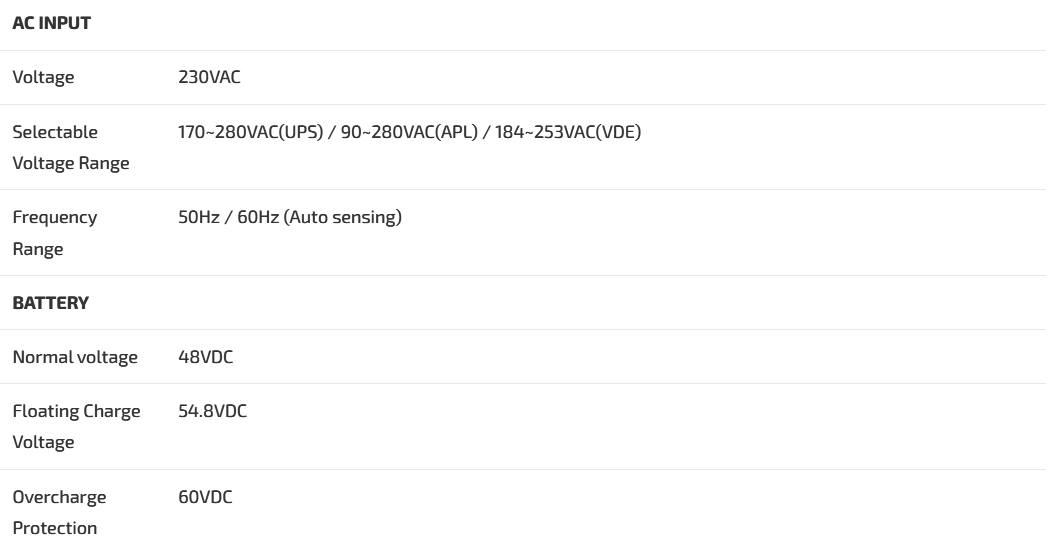Select the 60VDC value
1050x554 pixels.
click(205, 497)
